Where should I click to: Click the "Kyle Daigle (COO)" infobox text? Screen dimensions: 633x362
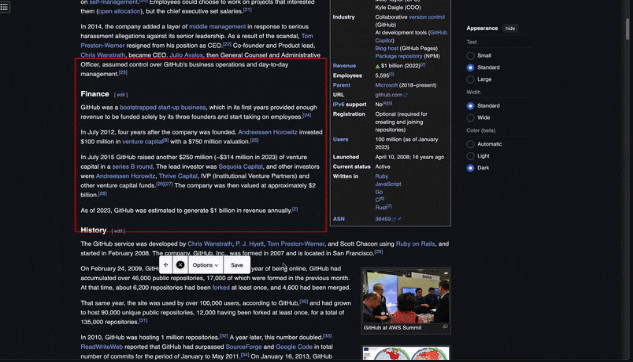tap(398, 8)
